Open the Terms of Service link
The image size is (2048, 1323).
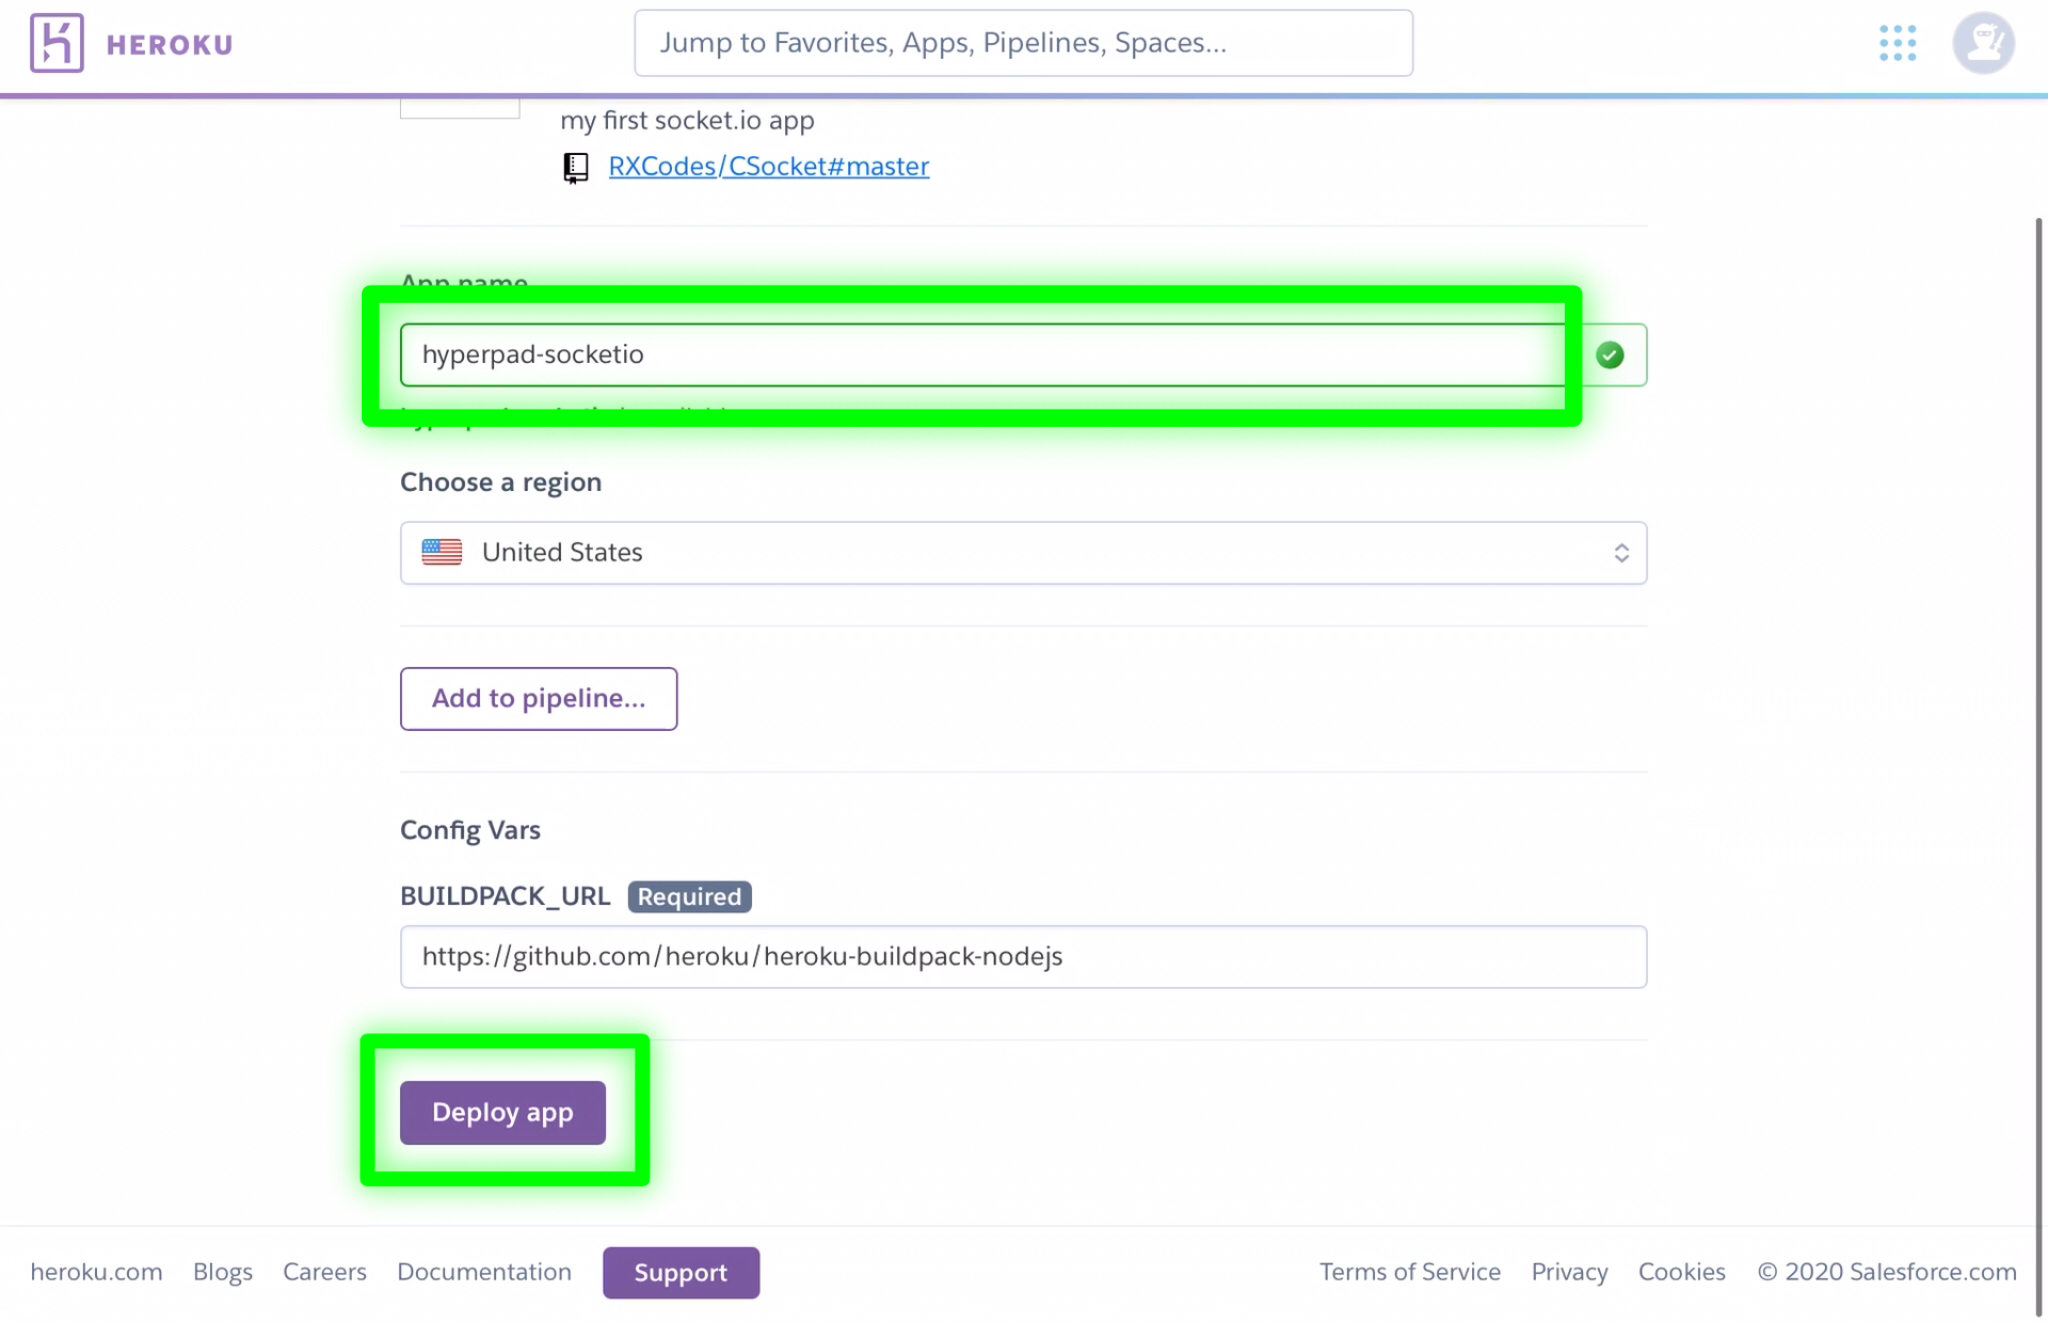point(1409,1272)
